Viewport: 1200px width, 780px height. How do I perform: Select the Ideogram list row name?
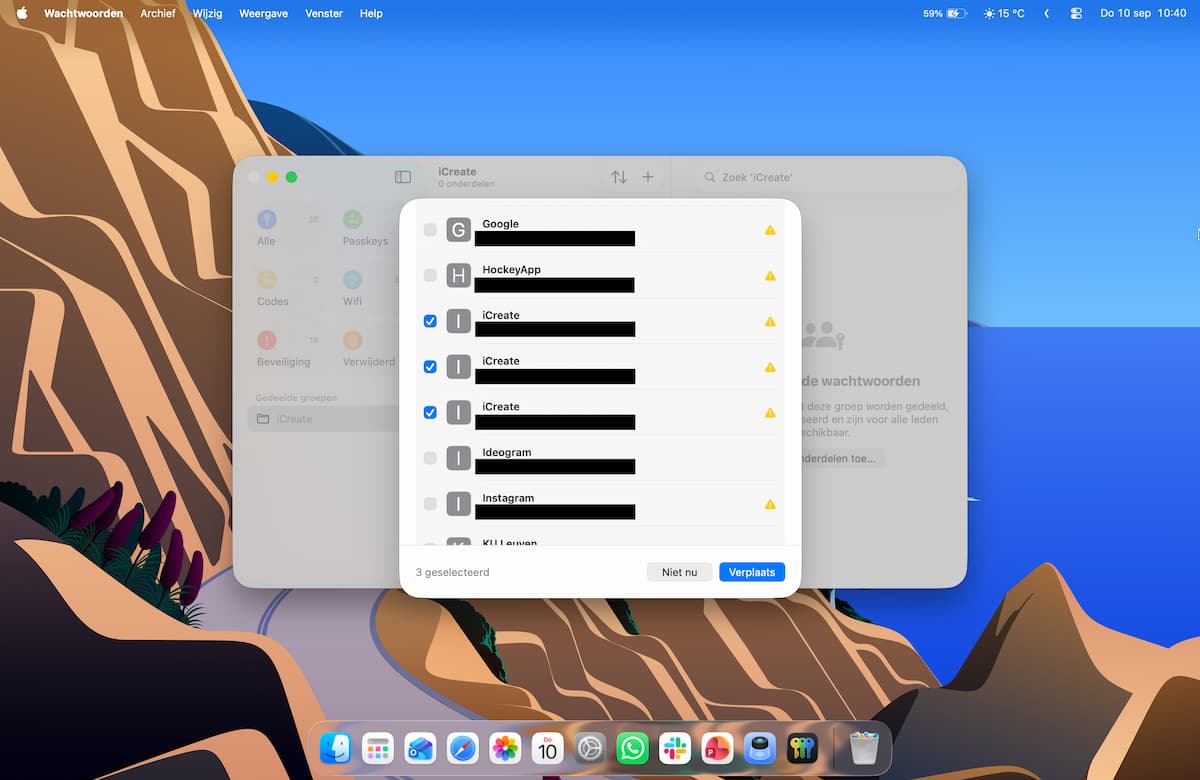507,452
